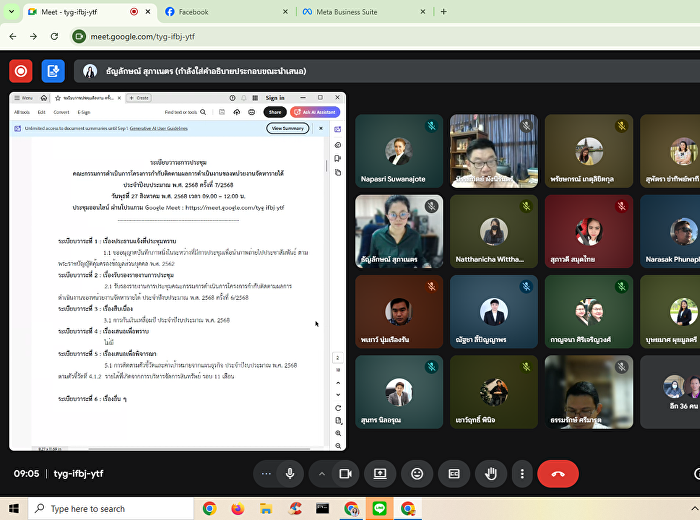Image resolution: width=700 pixels, height=520 pixels.
Task: Click the raise hand button
Action: coord(490,473)
